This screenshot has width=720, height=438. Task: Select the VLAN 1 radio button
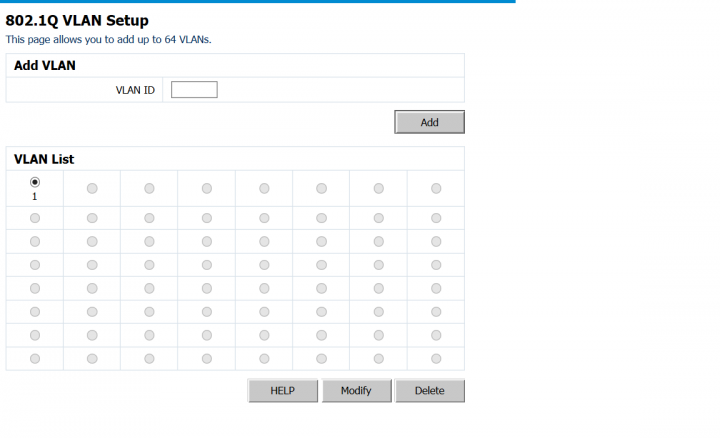point(35,182)
